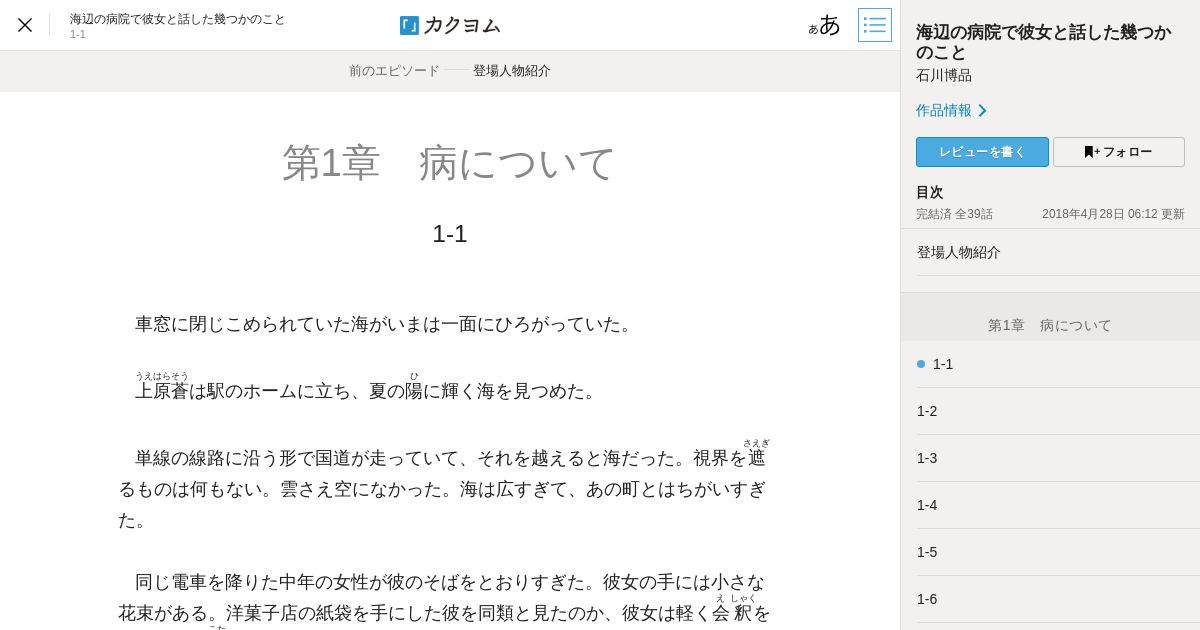The height and width of the screenshot is (630, 1200).
Task: Click the フォロー bookmark button
Action: coord(1119,152)
